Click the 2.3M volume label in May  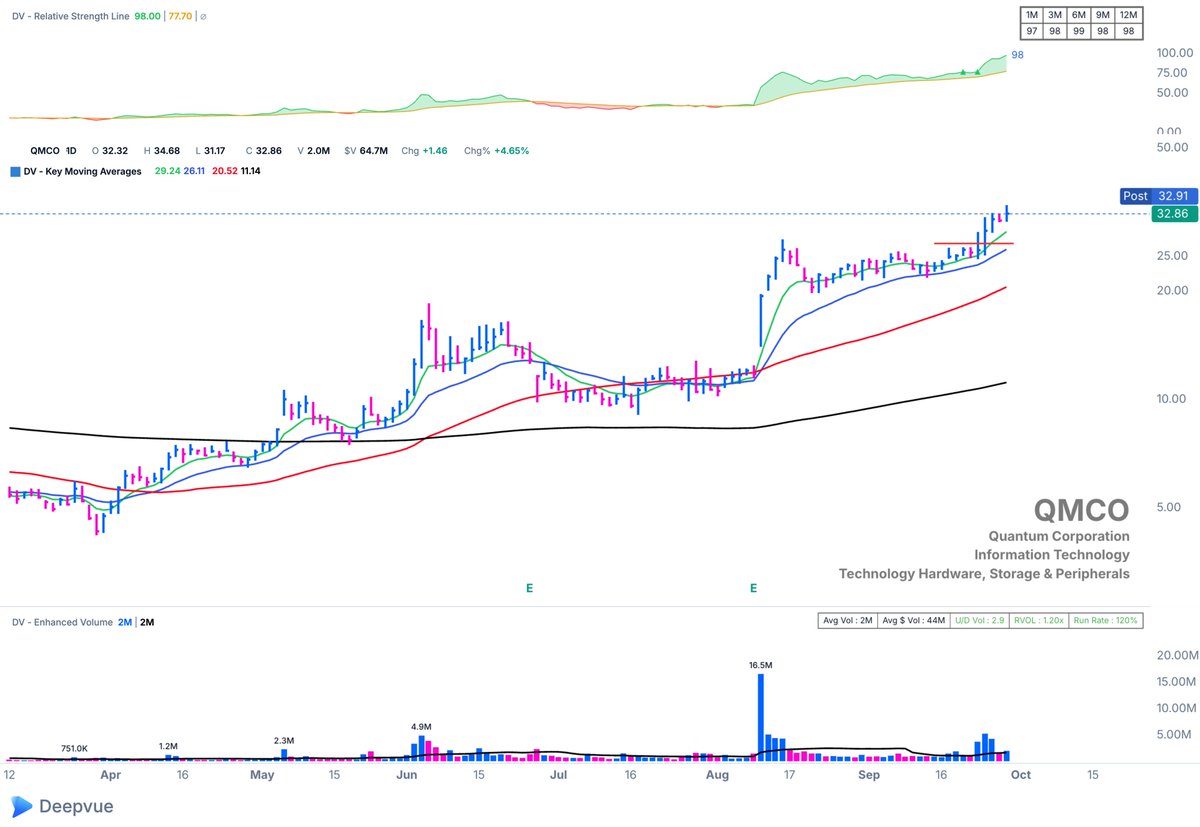284,740
